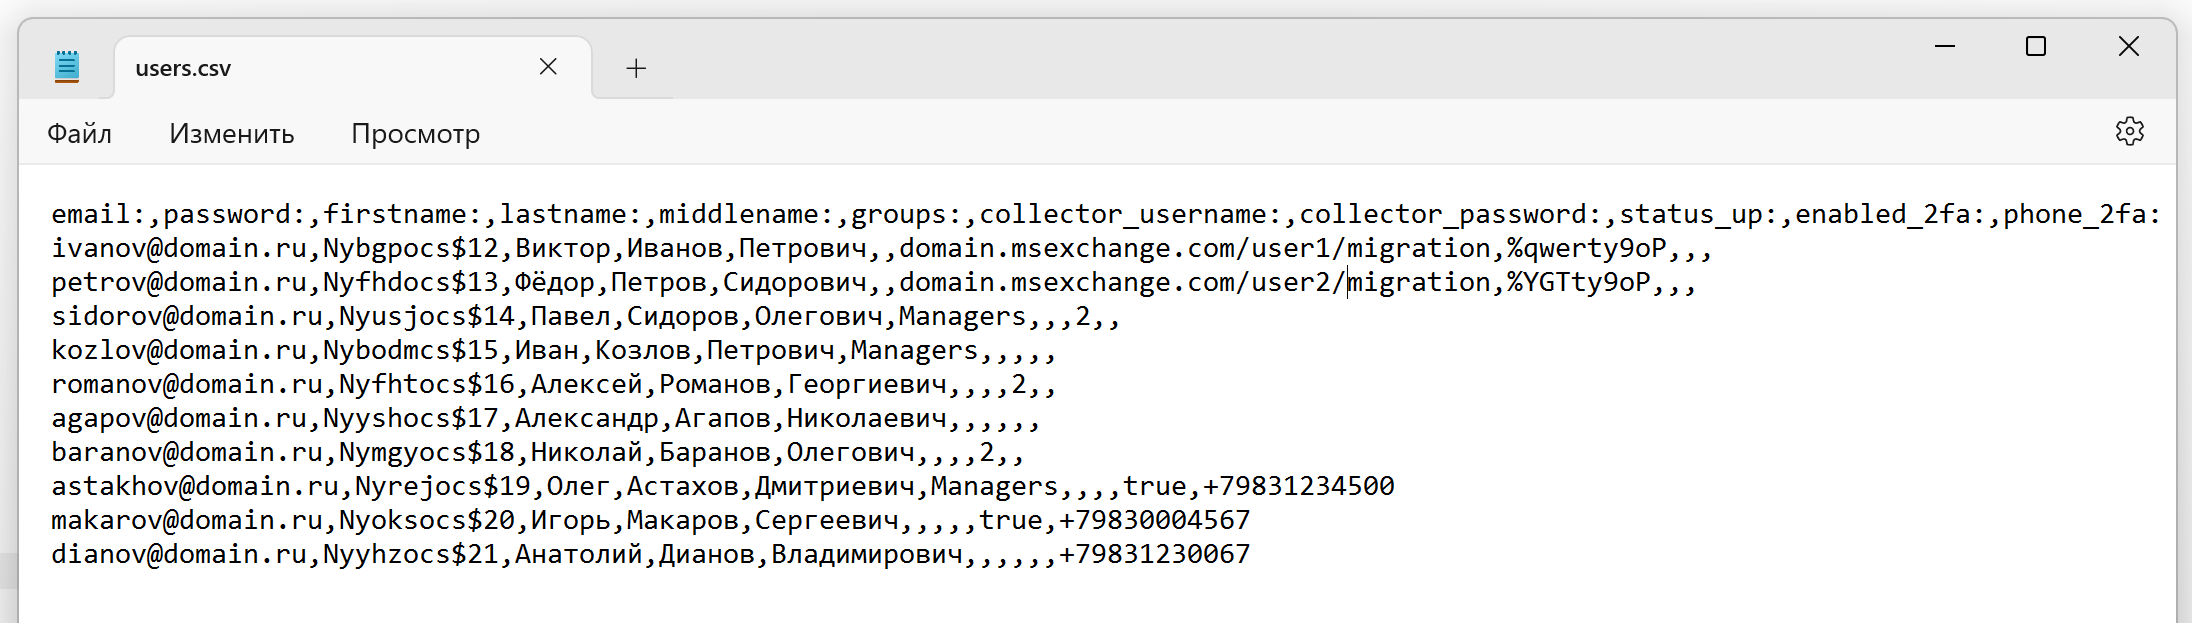Click the phone number +79831234500

(x=1297, y=487)
